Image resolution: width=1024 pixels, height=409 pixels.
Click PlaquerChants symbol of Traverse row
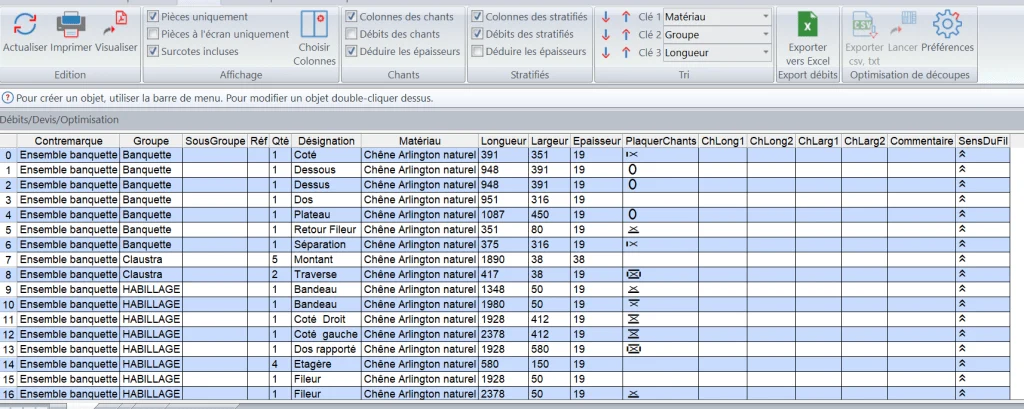point(632,274)
